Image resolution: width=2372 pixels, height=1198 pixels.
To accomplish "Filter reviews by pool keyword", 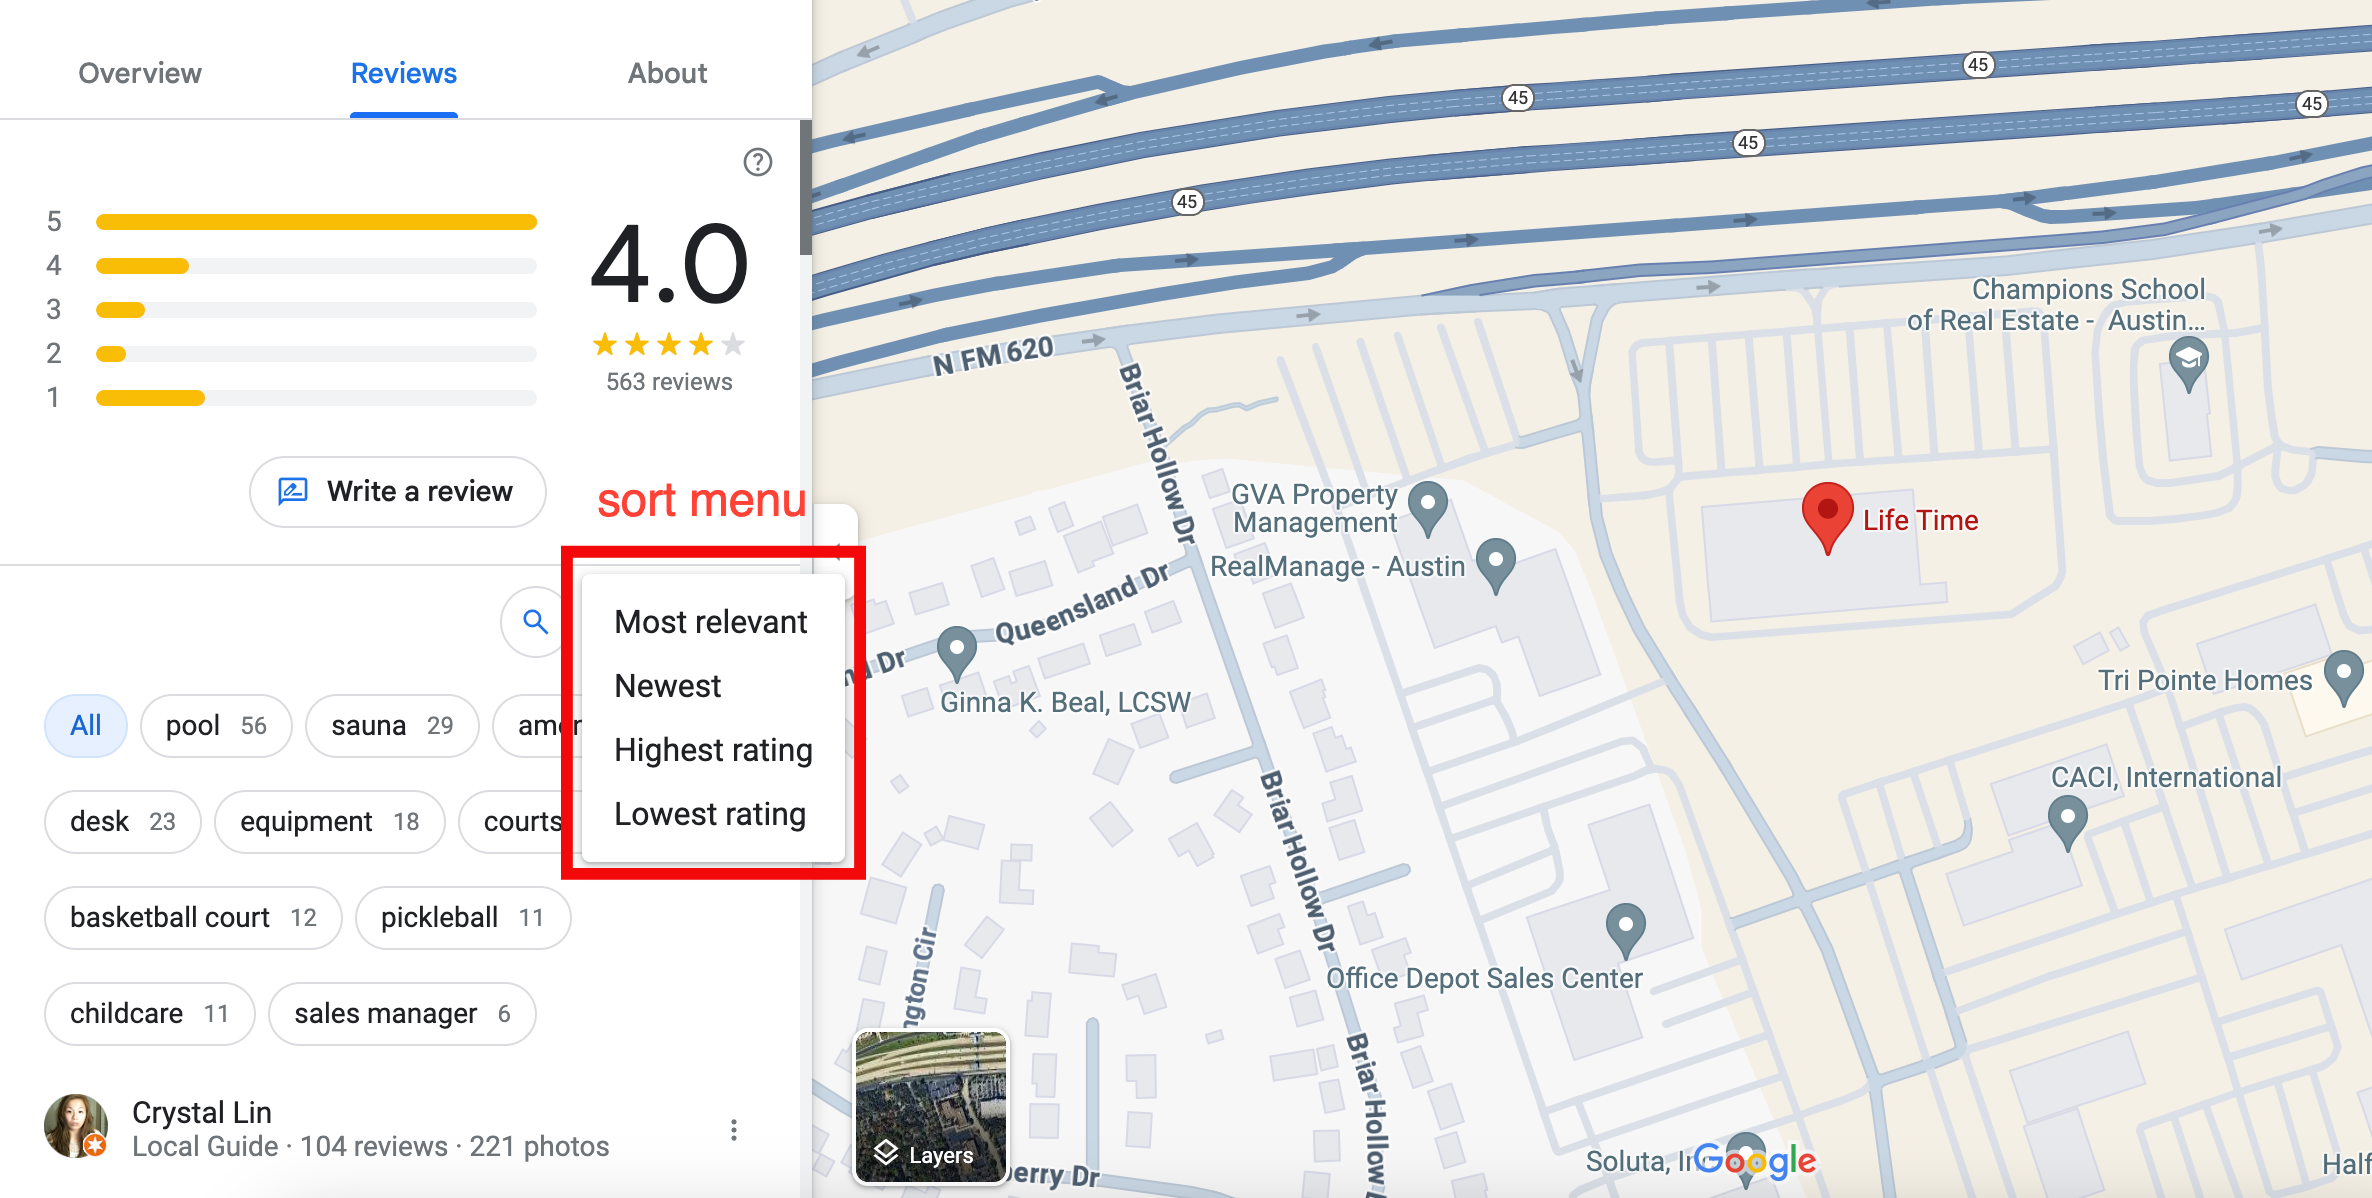I will tap(216, 726).
